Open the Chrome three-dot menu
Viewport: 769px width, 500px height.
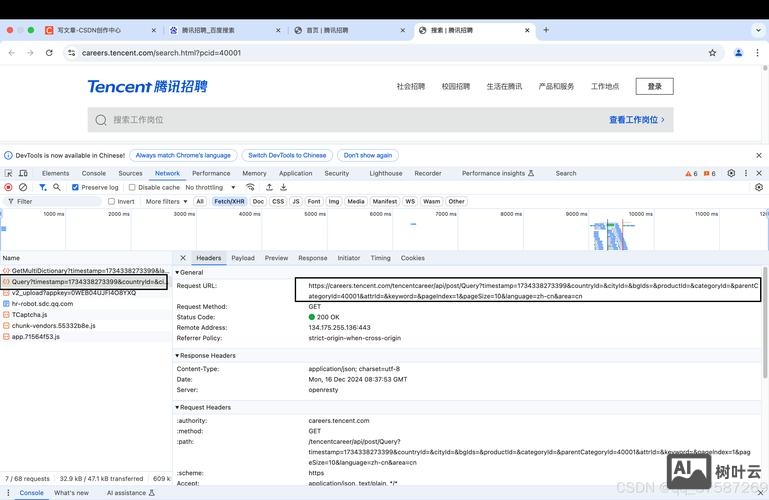click(x=757, y=53)
